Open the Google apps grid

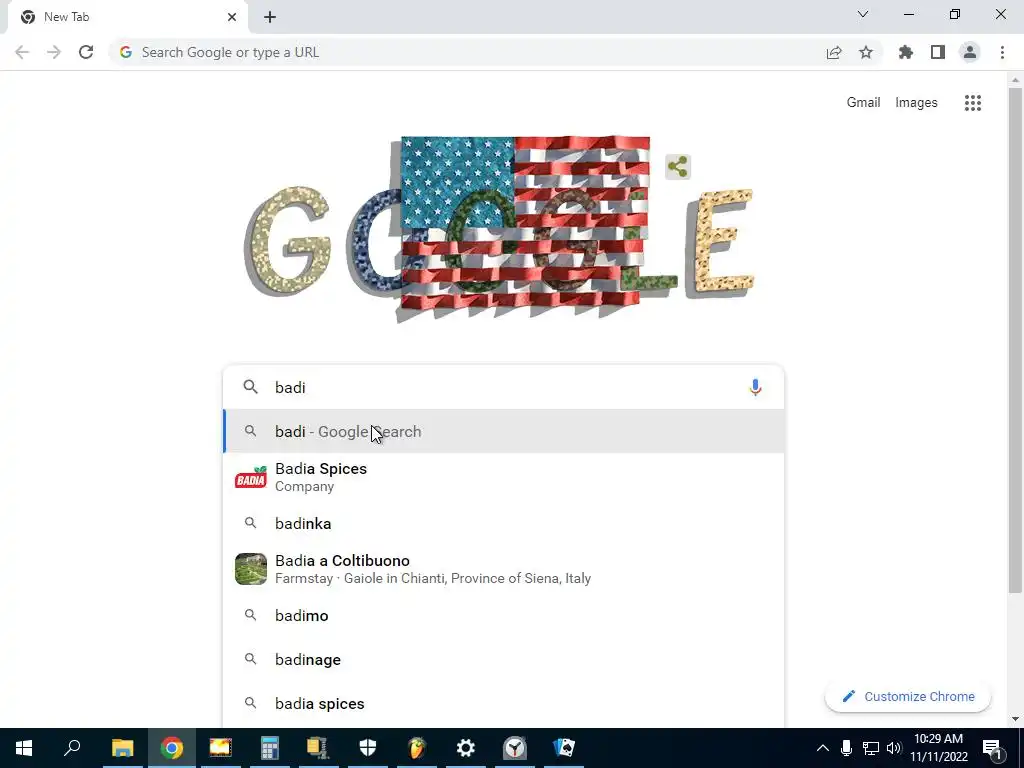coord(972,103)
